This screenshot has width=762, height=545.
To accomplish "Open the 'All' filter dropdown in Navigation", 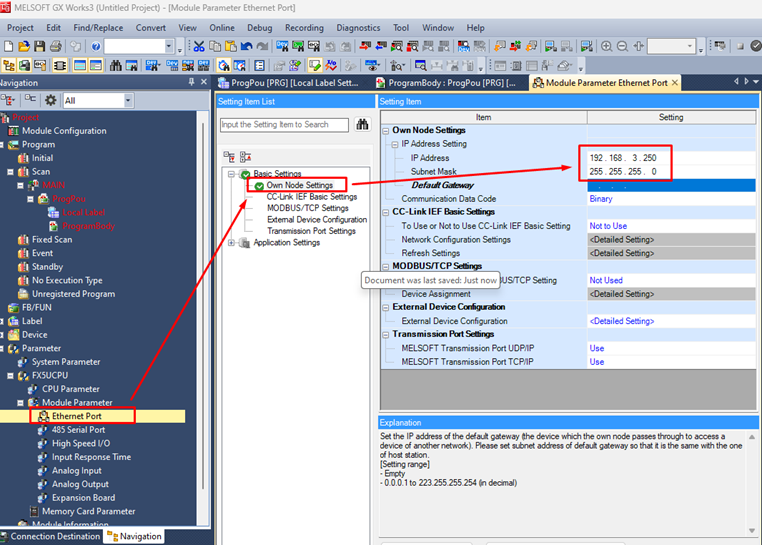I will pyautogui.click(x=128, y=101).
